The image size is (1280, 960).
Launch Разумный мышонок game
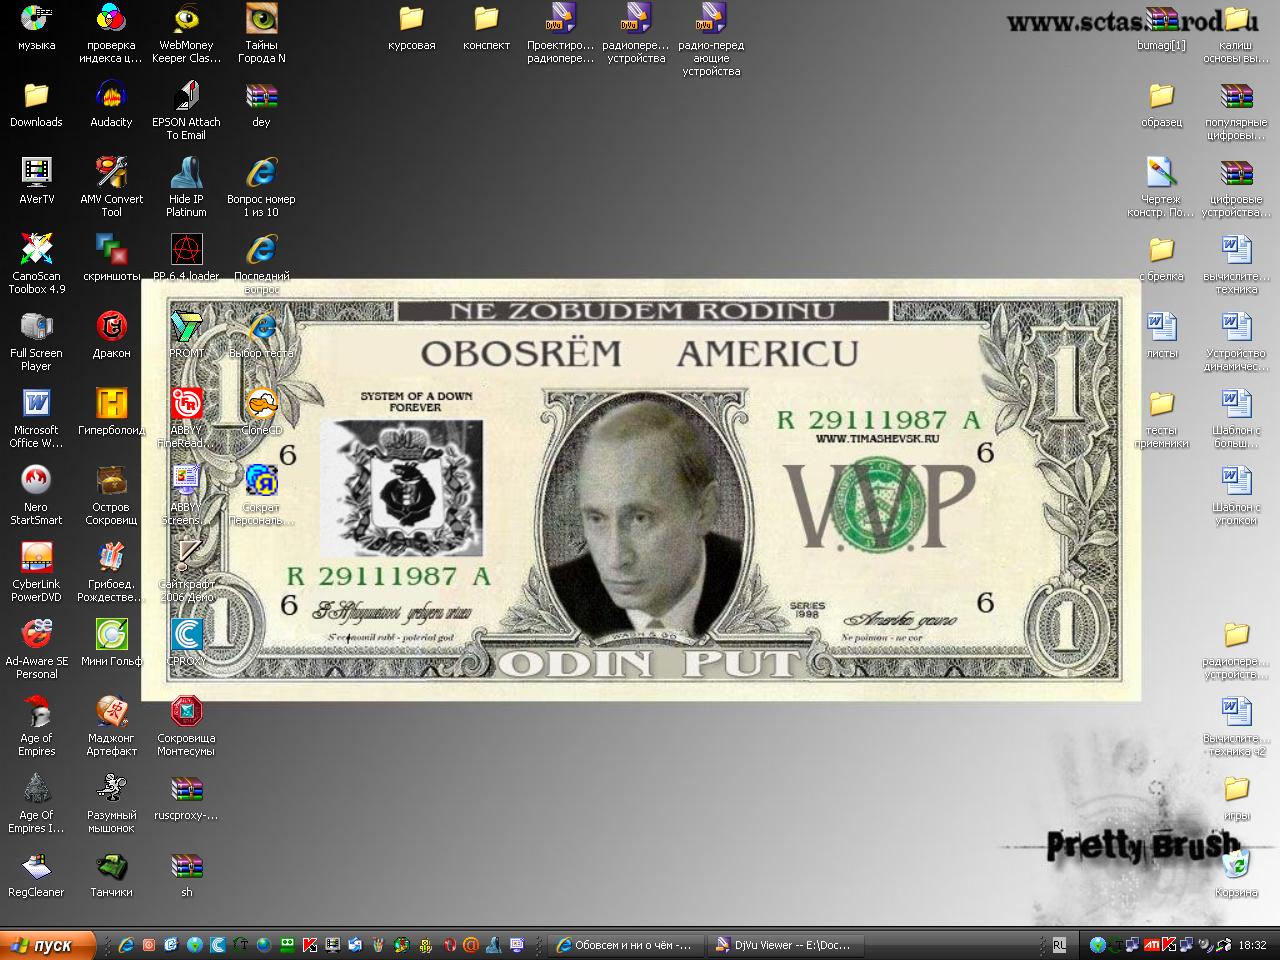[x=111, y=804]
